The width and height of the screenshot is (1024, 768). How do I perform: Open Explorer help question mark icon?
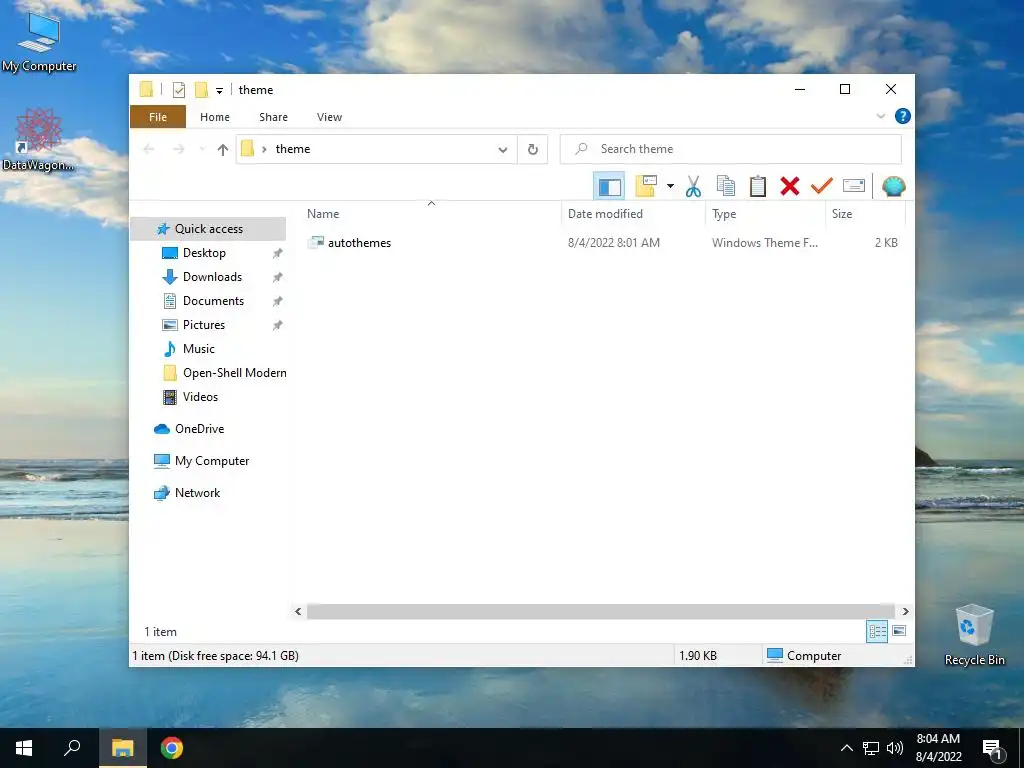pos(903,116)
